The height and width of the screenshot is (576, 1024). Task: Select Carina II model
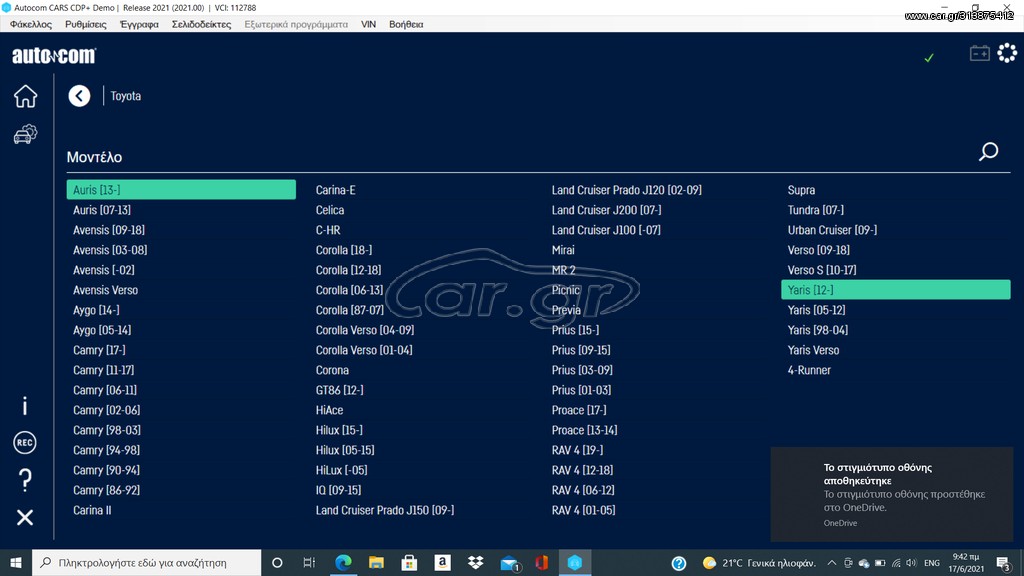(x=92, y=510)
